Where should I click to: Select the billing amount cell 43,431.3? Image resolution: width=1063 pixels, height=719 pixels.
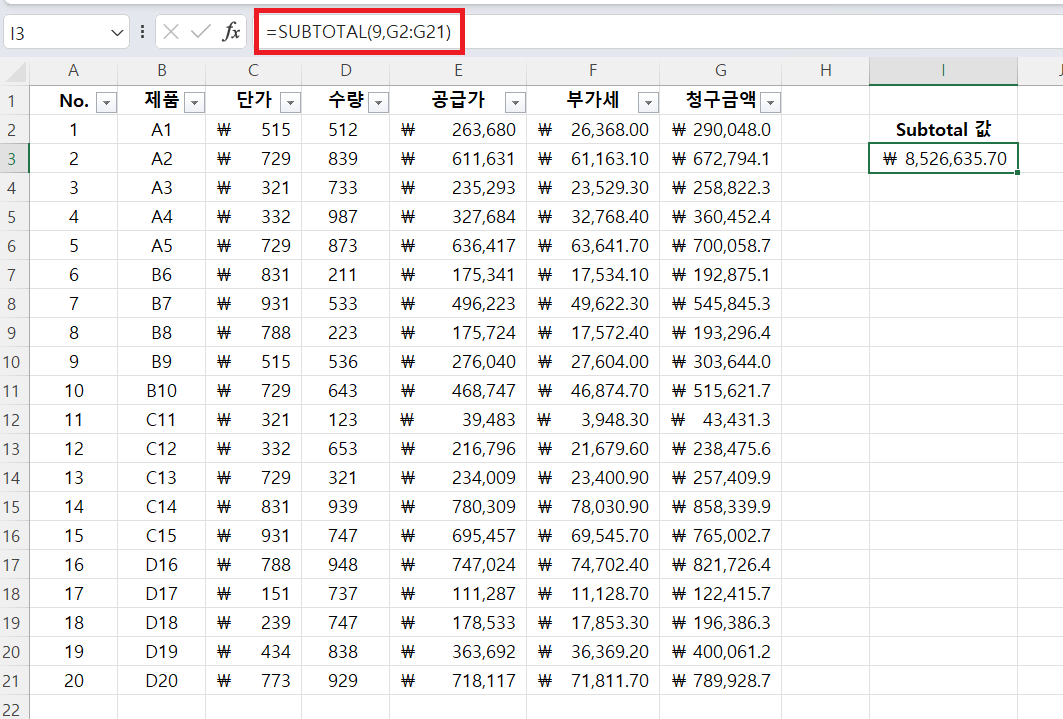[x=721, y=419]
